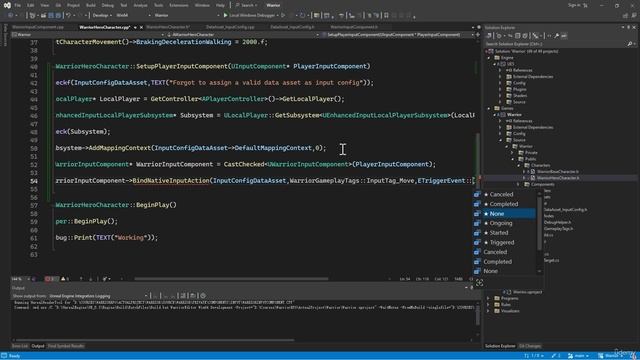This screenshot has height=360, width=640.
Task: Click the Search box in title bar
Action: point(246,5)
